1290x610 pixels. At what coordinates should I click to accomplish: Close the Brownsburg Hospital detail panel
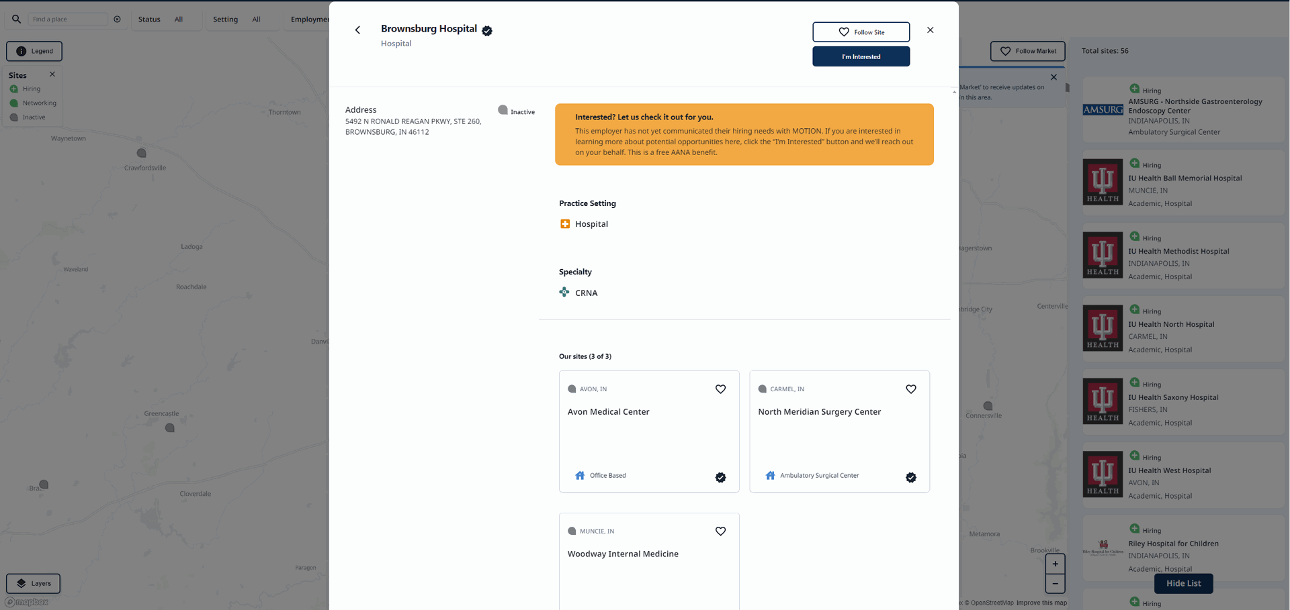tap(930, 30)
